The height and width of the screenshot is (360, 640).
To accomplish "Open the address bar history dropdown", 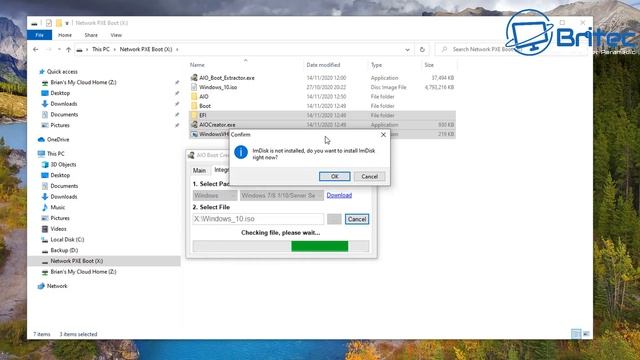I will click(x=407, y=49).
